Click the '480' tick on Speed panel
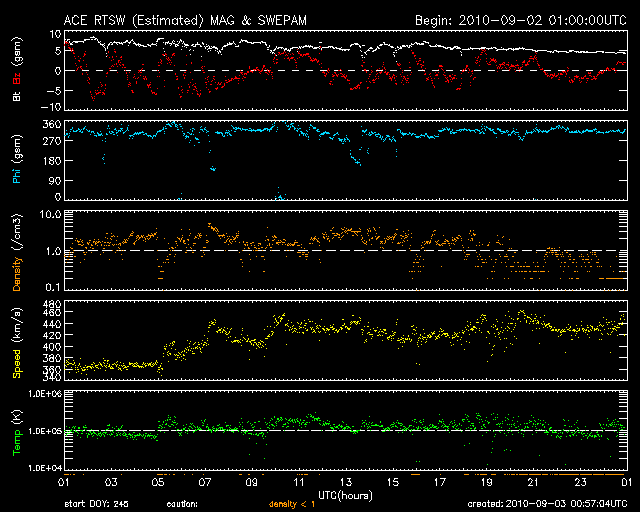The width and height of the screenshot is (640, 512). (51, 305)
